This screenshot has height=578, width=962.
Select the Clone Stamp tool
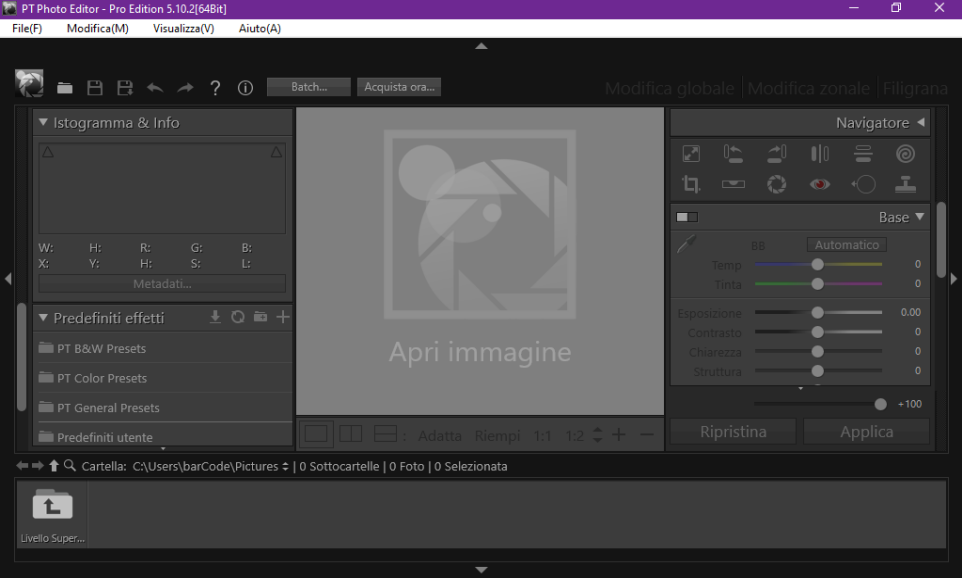(x=906, y=184)
